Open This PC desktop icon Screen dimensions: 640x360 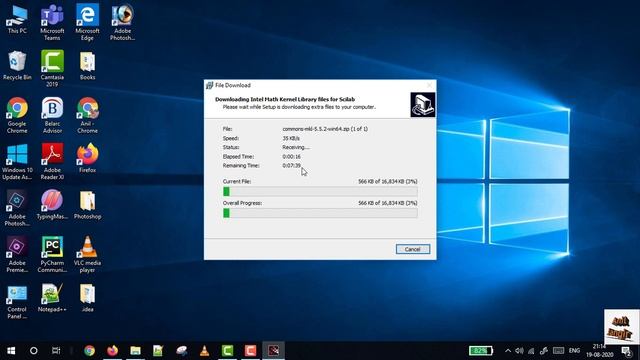(17, 19)
